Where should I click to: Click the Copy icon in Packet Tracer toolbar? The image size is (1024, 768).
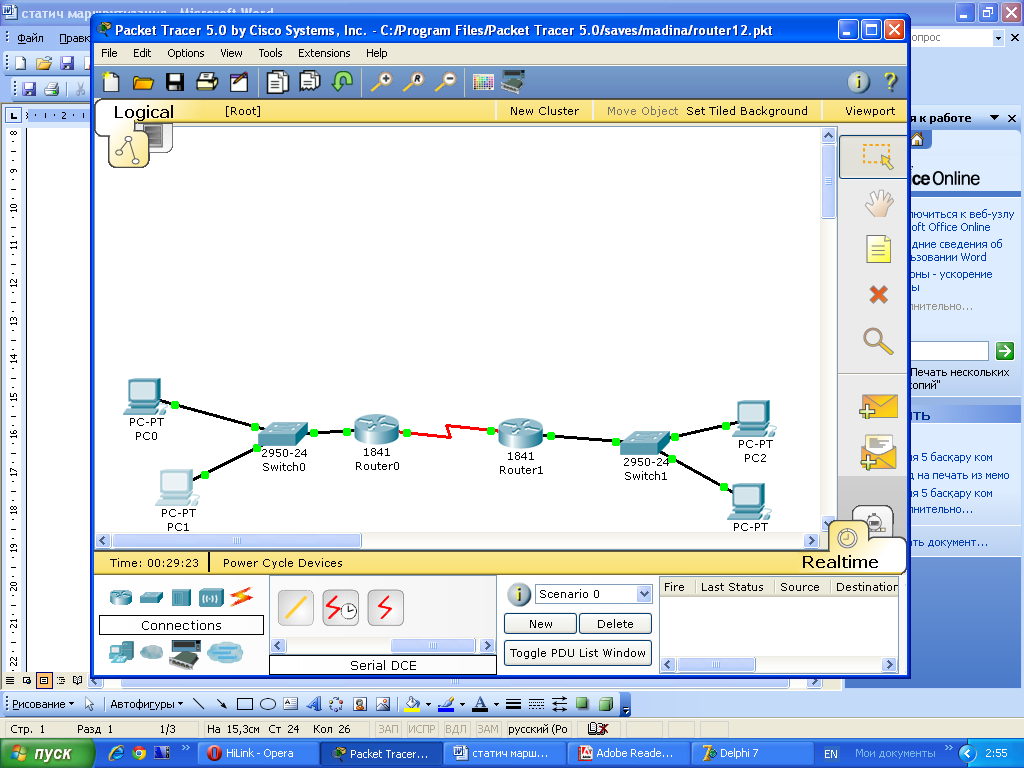[277, 82]
